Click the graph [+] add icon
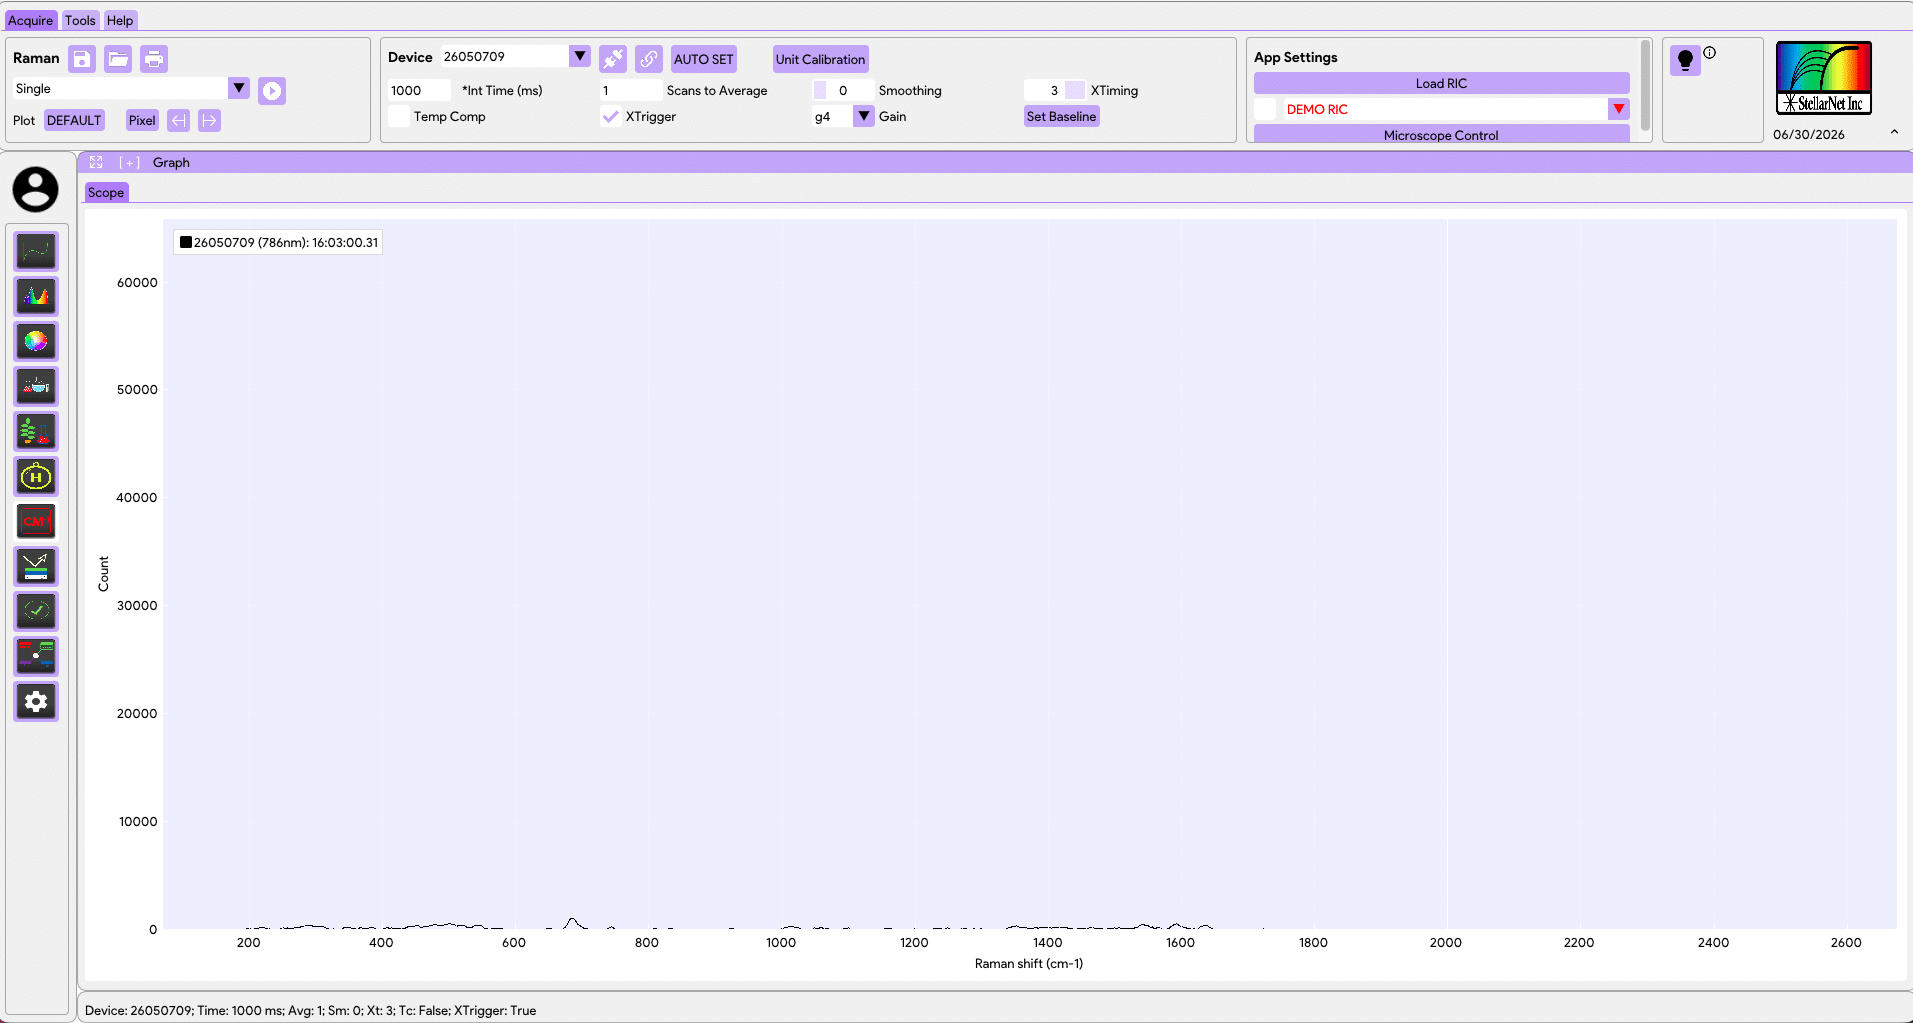The image size is (1913, 1023). (x=129, y=162)
